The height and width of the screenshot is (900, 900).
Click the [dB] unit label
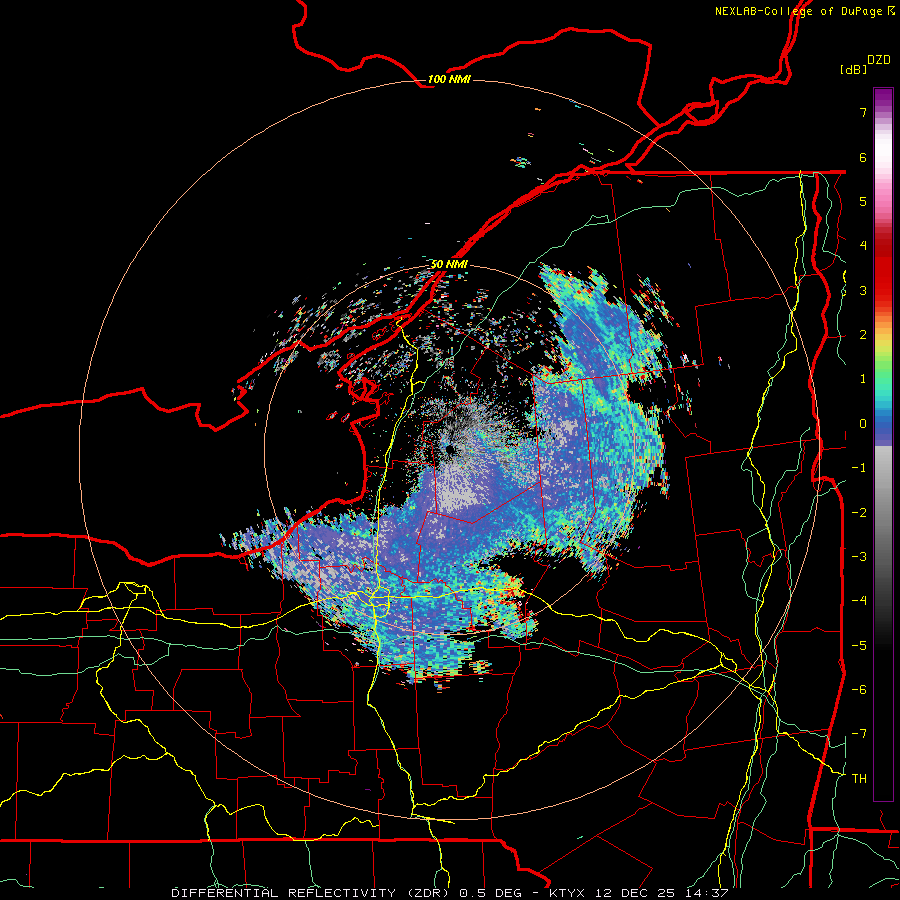tap(854, 69)
